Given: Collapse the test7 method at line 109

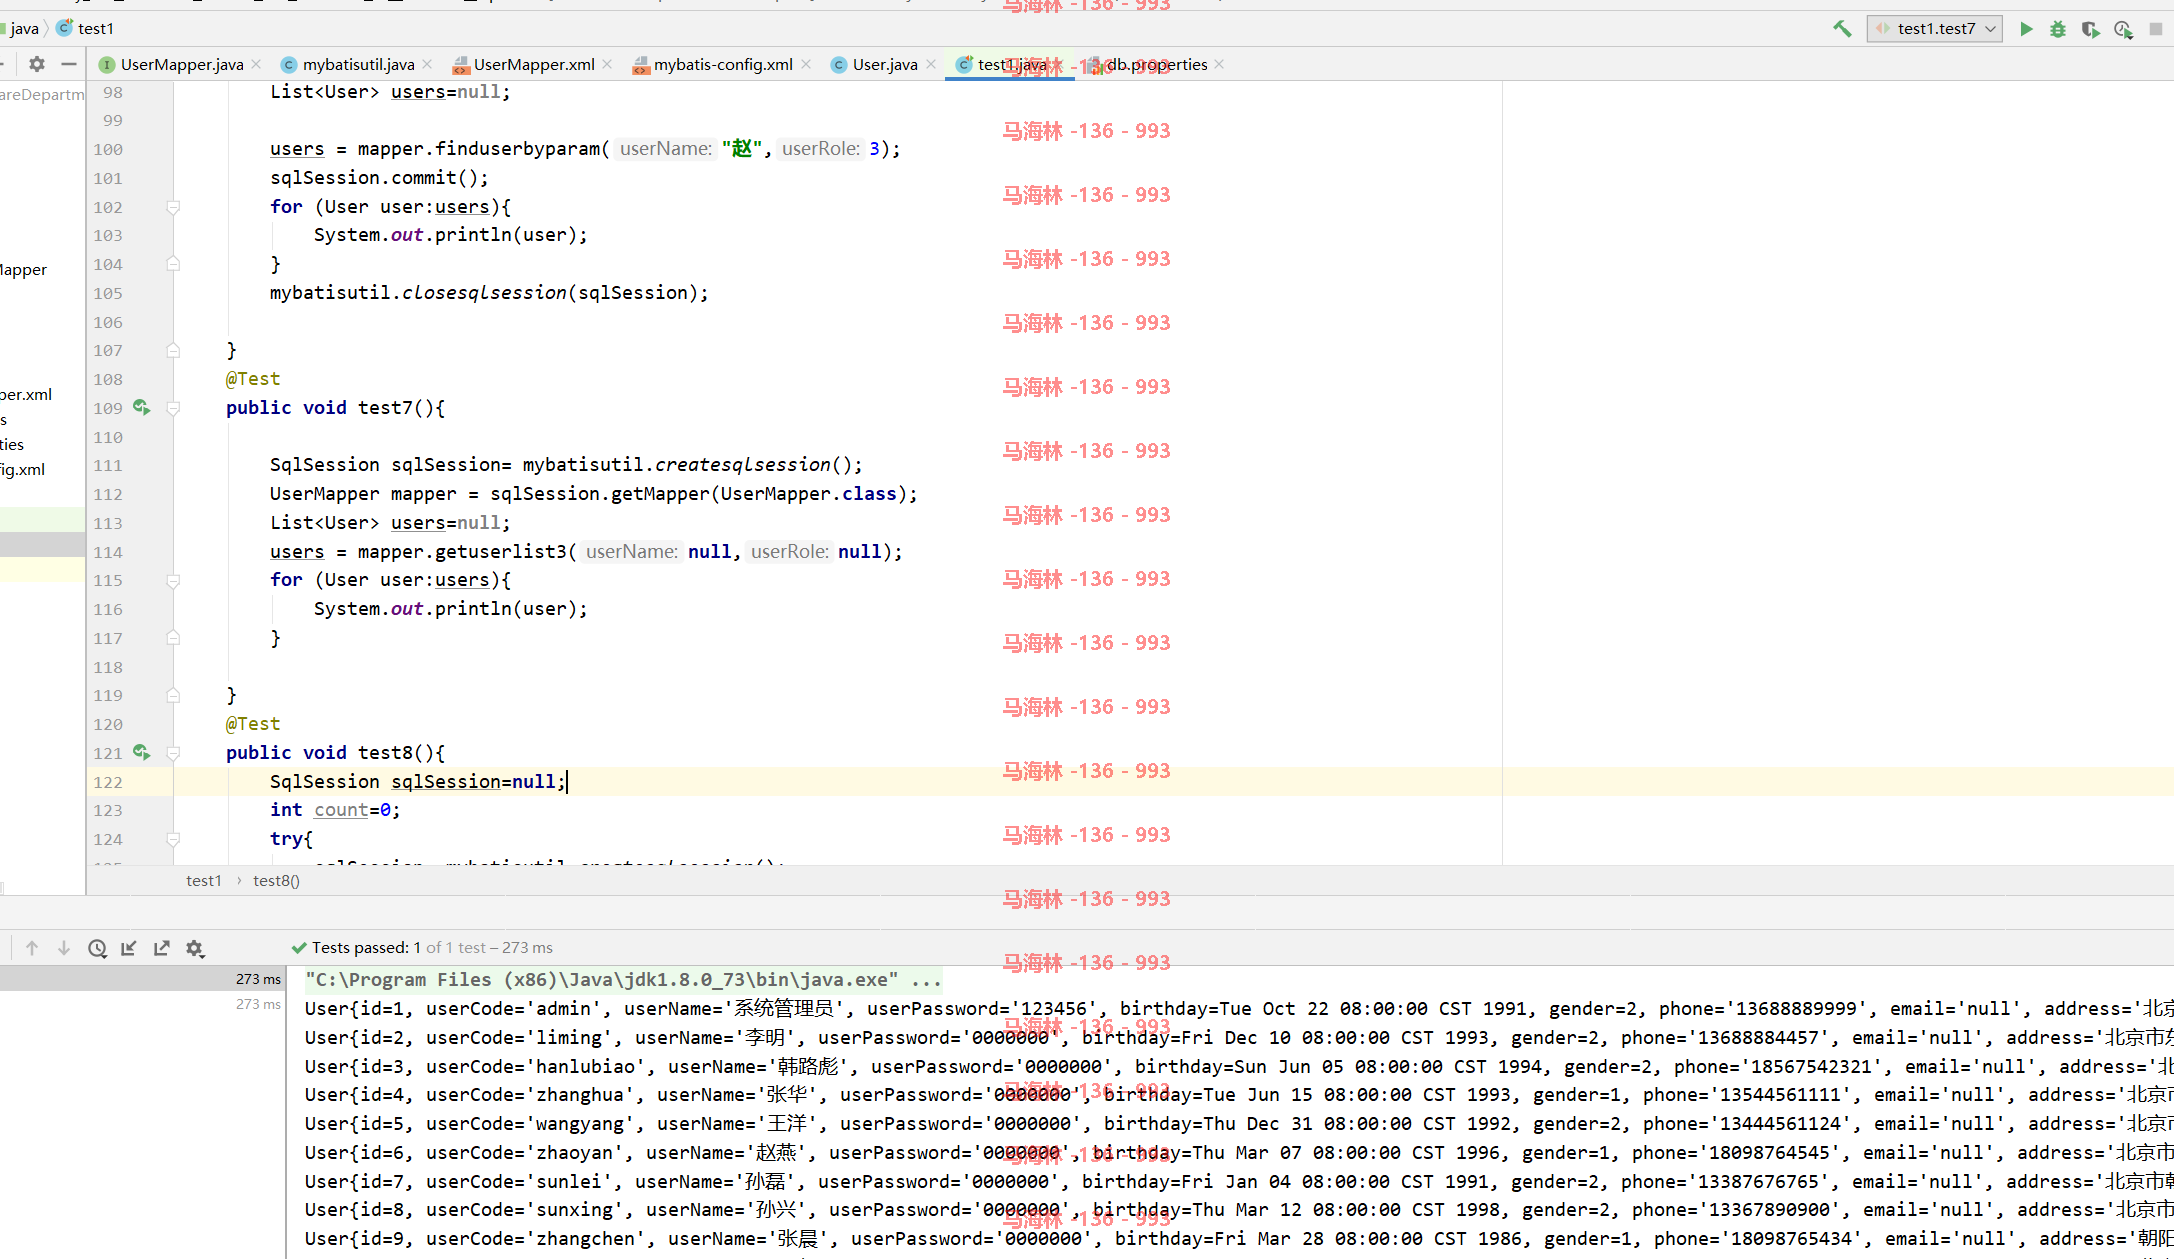Looking at the screenshot, I should pyautogui.click(x=173, y=408).
